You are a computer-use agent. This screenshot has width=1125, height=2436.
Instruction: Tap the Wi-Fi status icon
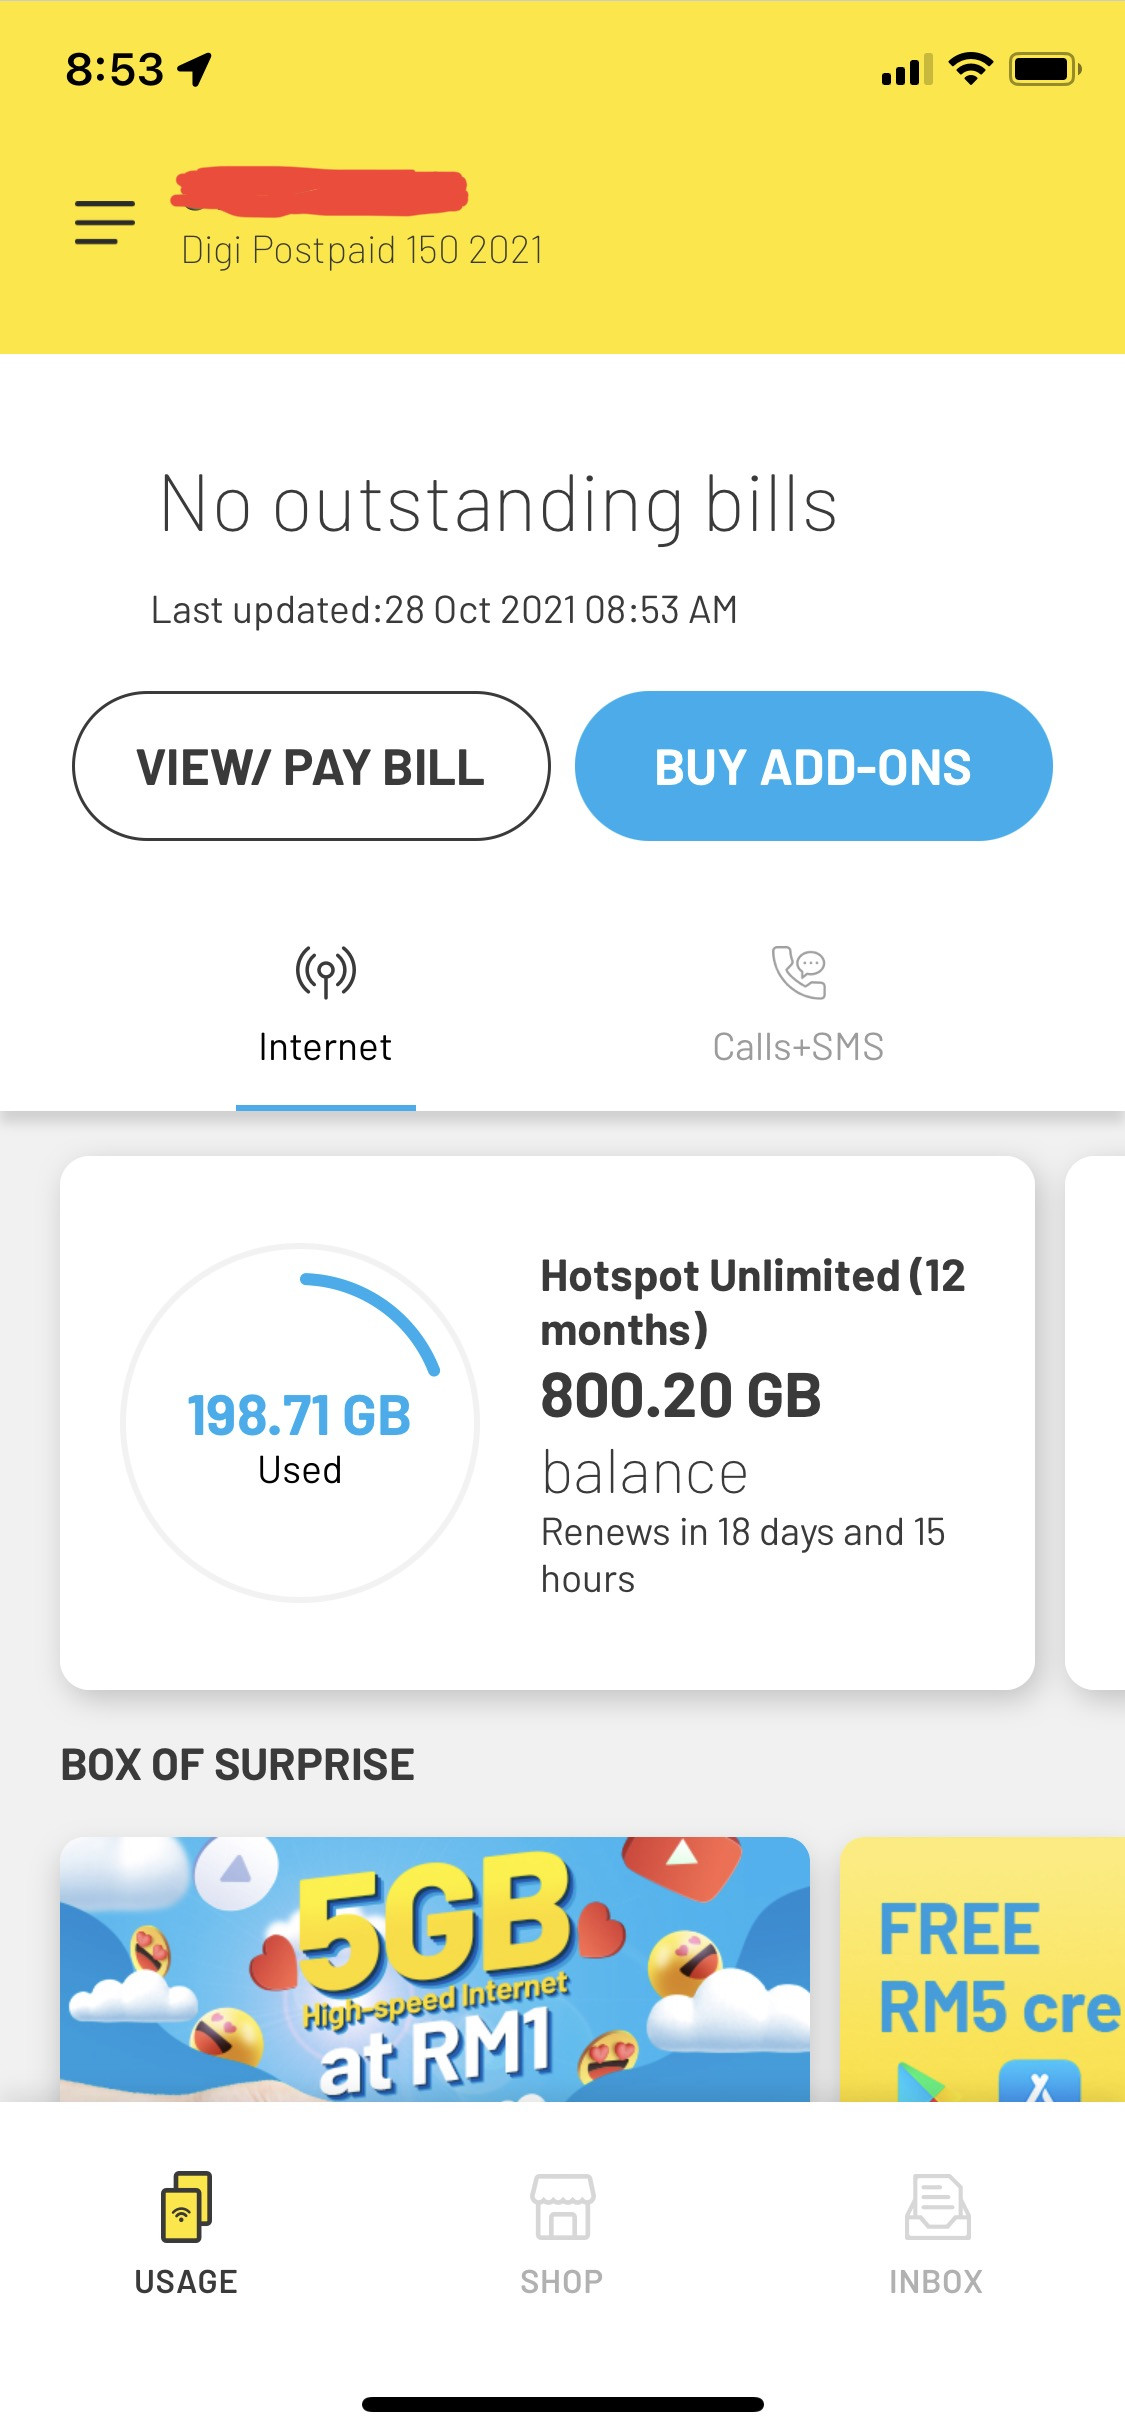[x=970, y=69]
